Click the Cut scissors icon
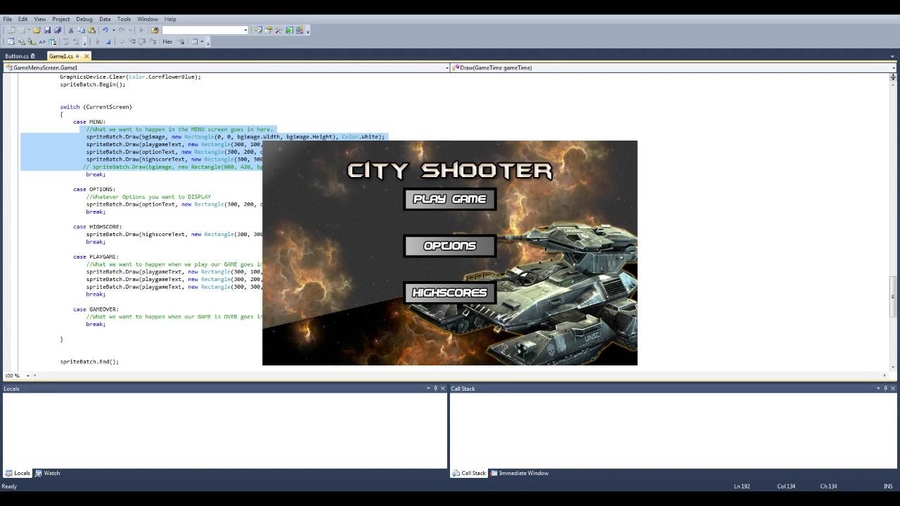This screenshot has height=506, width=900. [71, 30]
